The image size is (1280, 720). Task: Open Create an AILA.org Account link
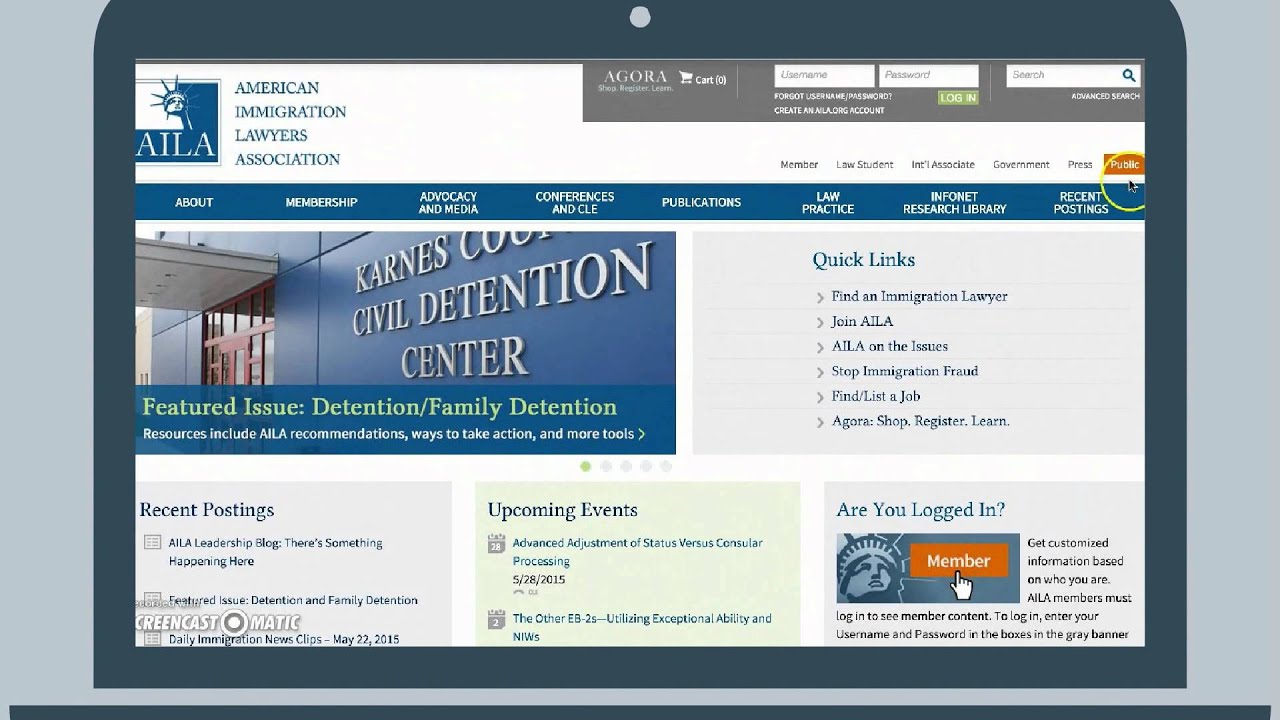tap(829, 111)
